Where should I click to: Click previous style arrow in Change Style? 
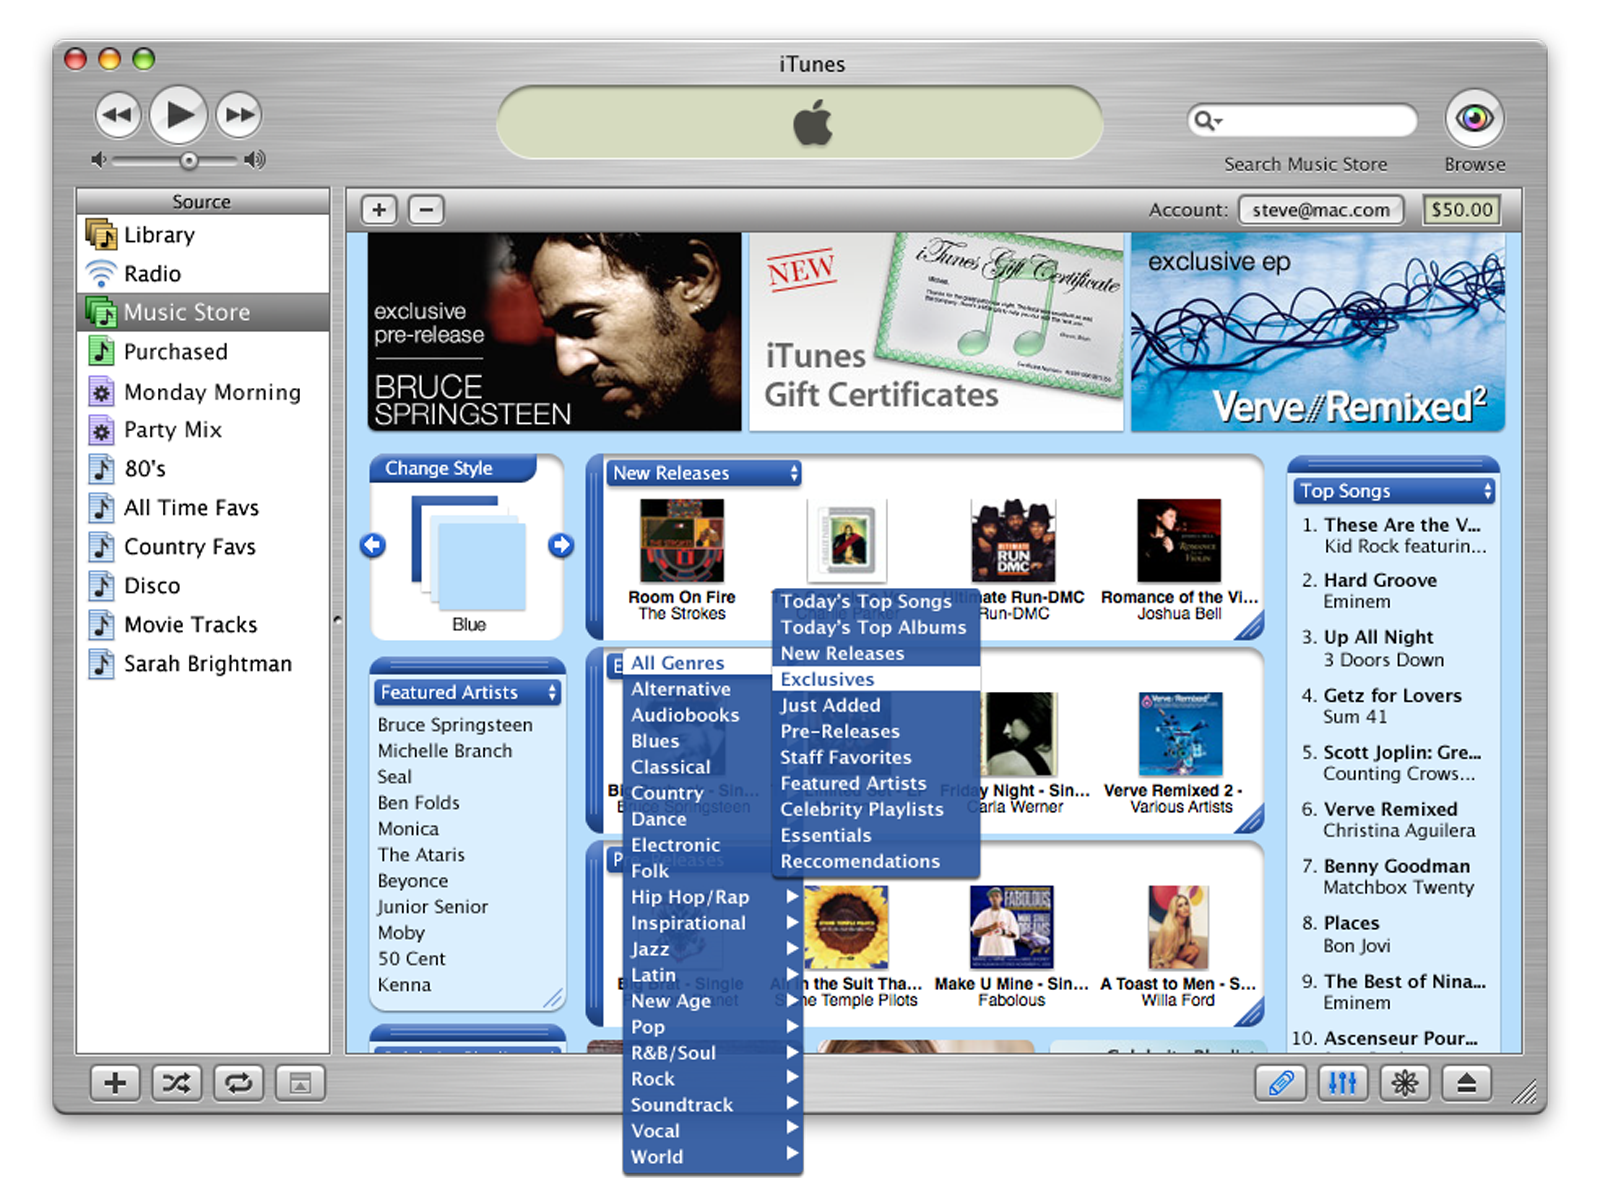[373, 545]
